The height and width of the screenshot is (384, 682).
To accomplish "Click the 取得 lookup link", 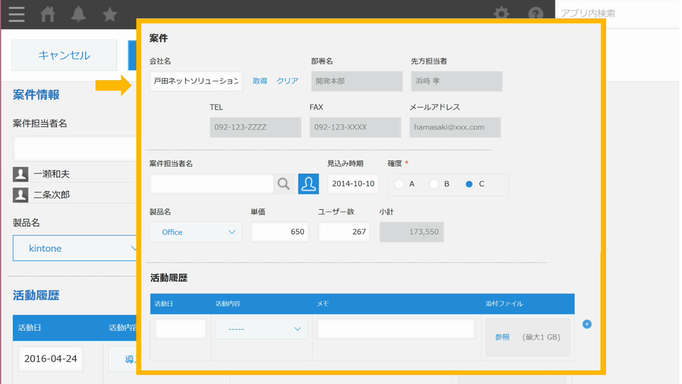I will (x=260, y=81).
